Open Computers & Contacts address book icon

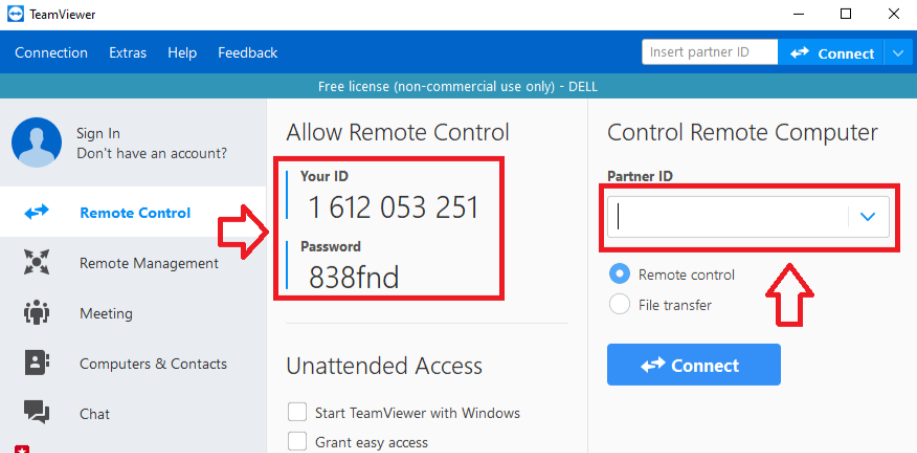pos(36,363)
